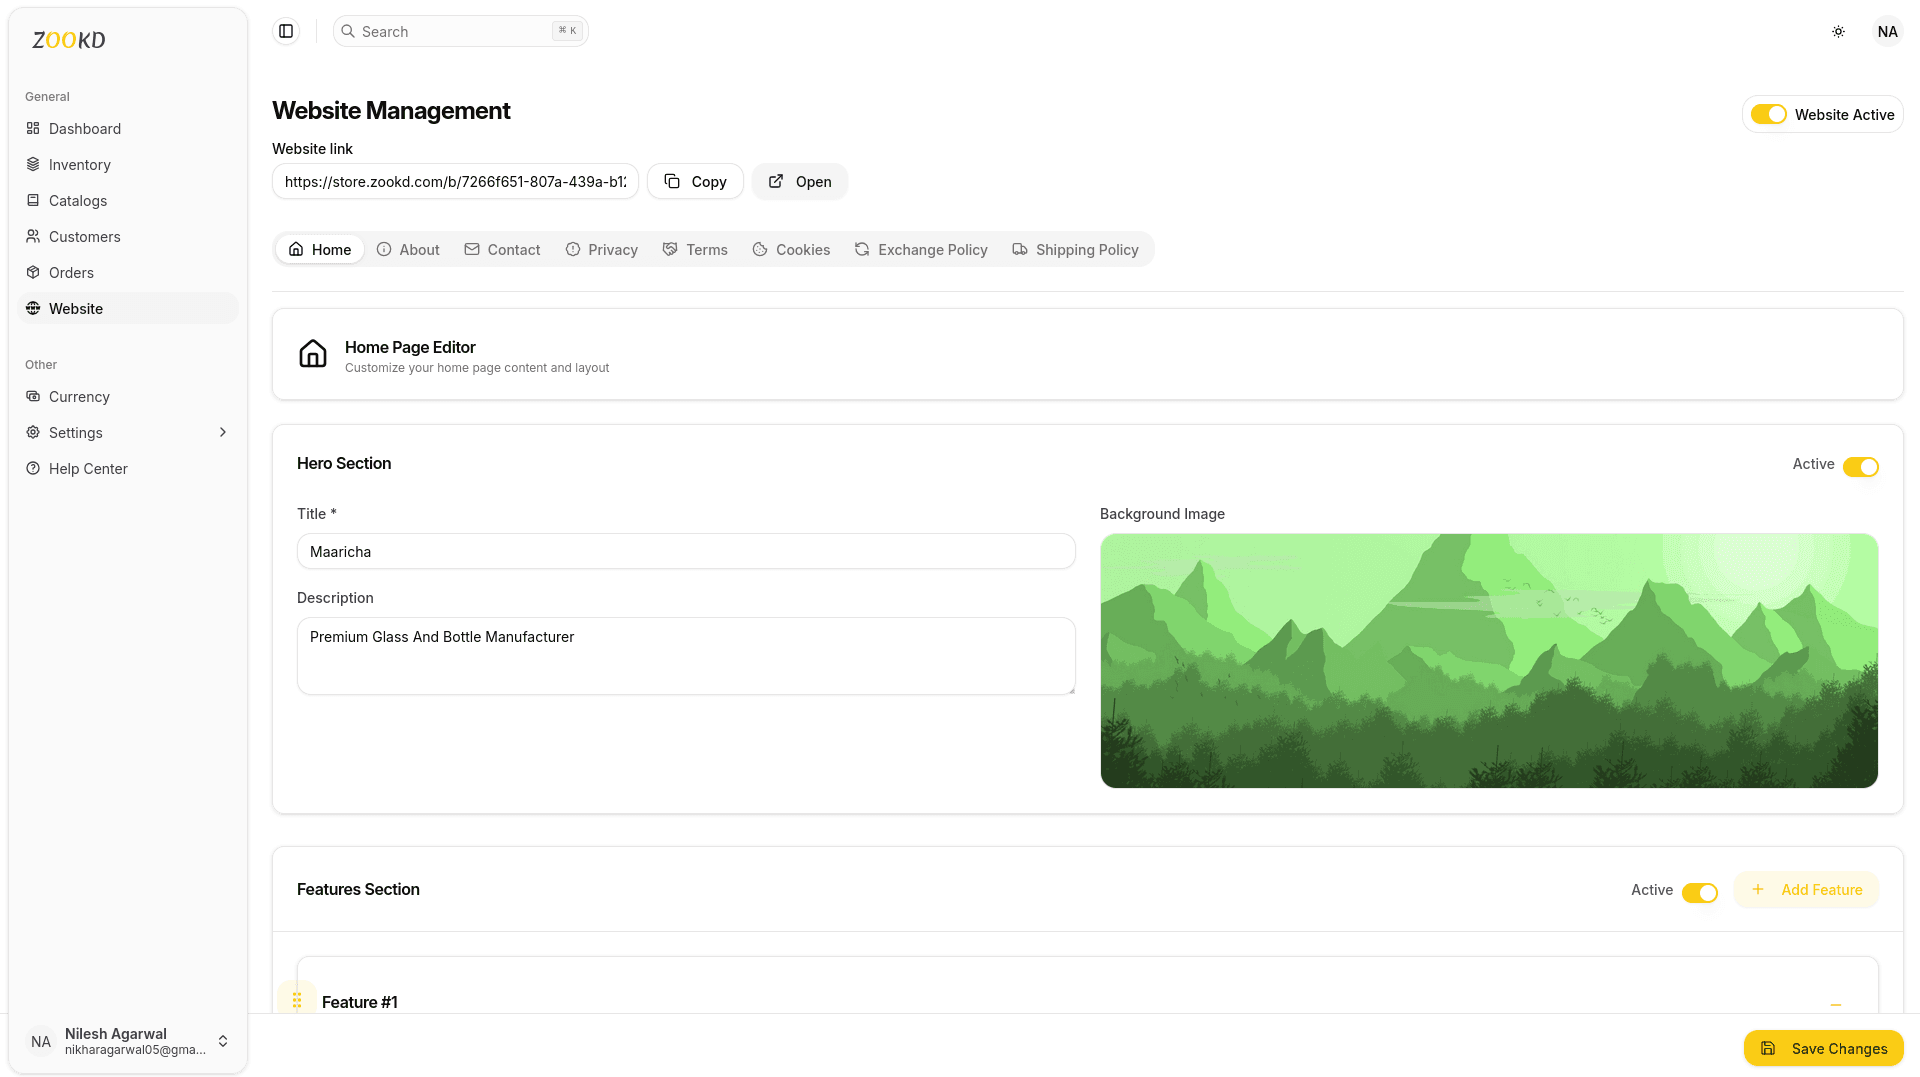Open the sidebar collapse panel icon
The width and height of the screenshot is (1920, 1077).
pyautogui.click(x=285, y=31)
